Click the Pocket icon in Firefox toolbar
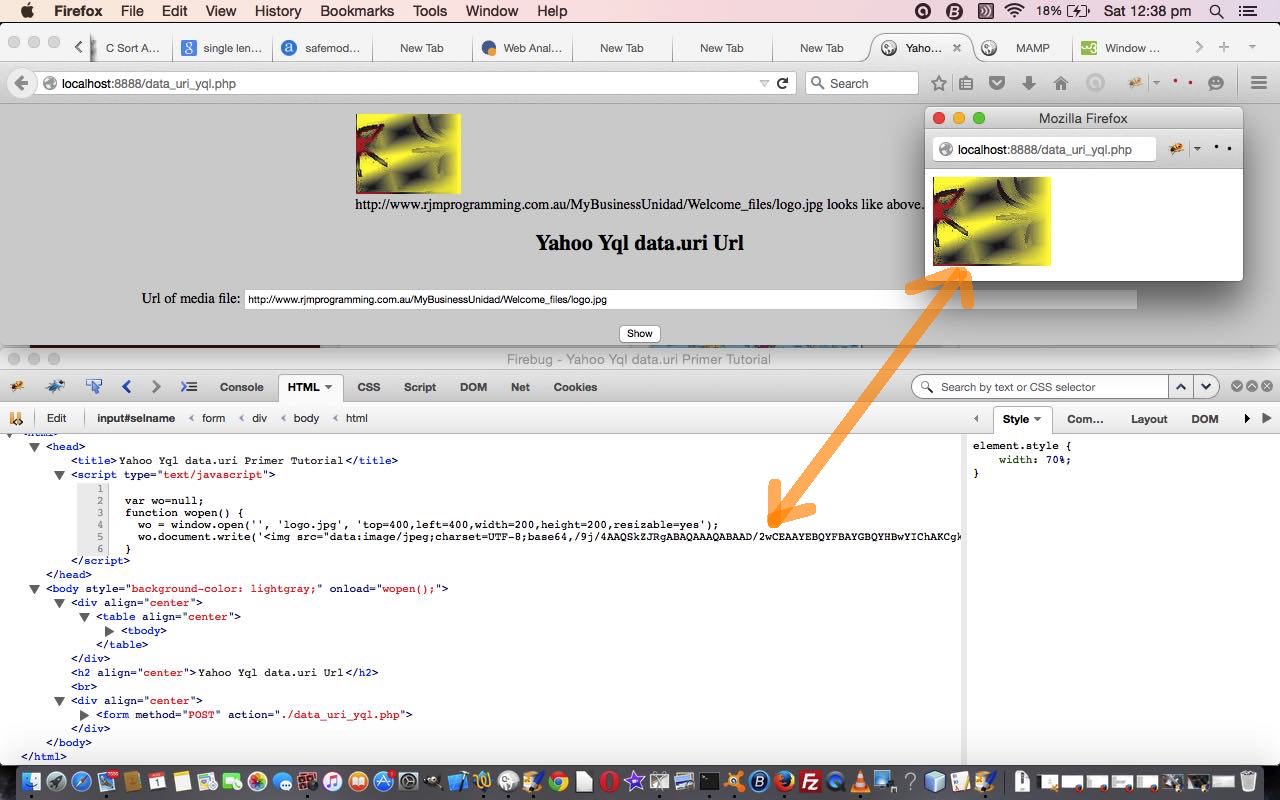Image resolution: width=1280 pixels, height=800 pixels. click(x=997, y=84)
